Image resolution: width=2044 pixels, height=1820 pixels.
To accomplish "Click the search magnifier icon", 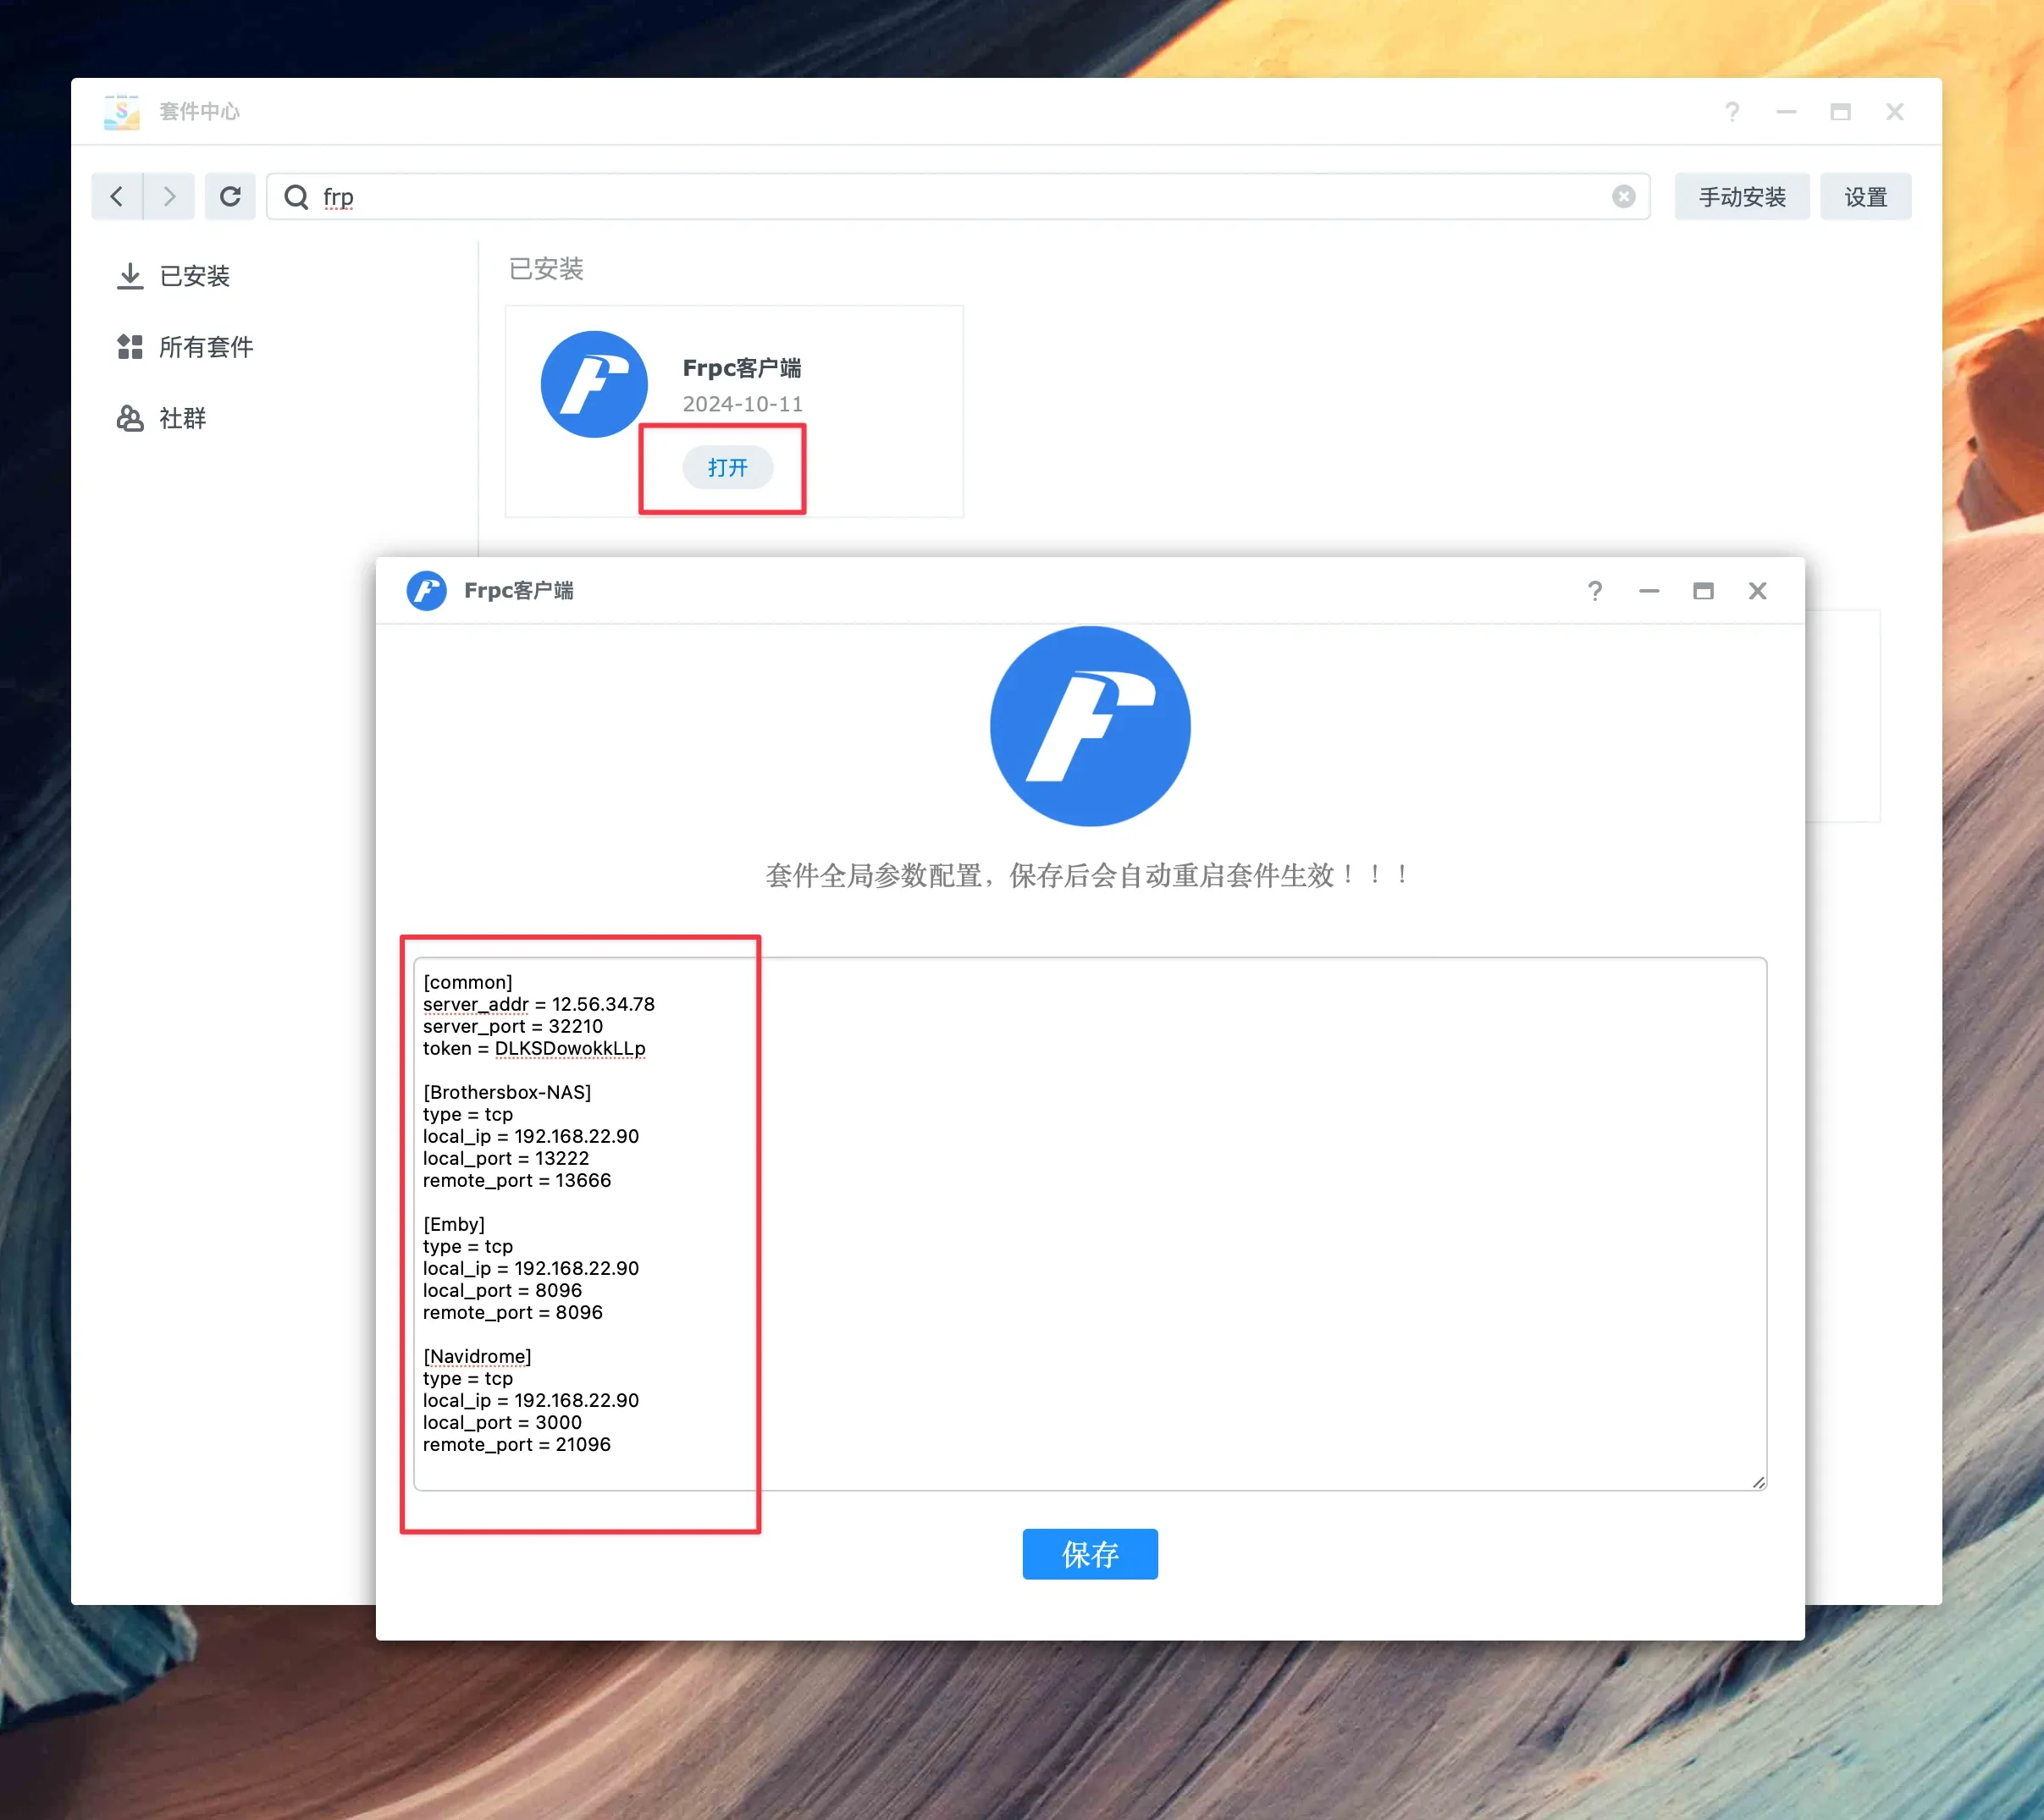I will pos(296,196).
